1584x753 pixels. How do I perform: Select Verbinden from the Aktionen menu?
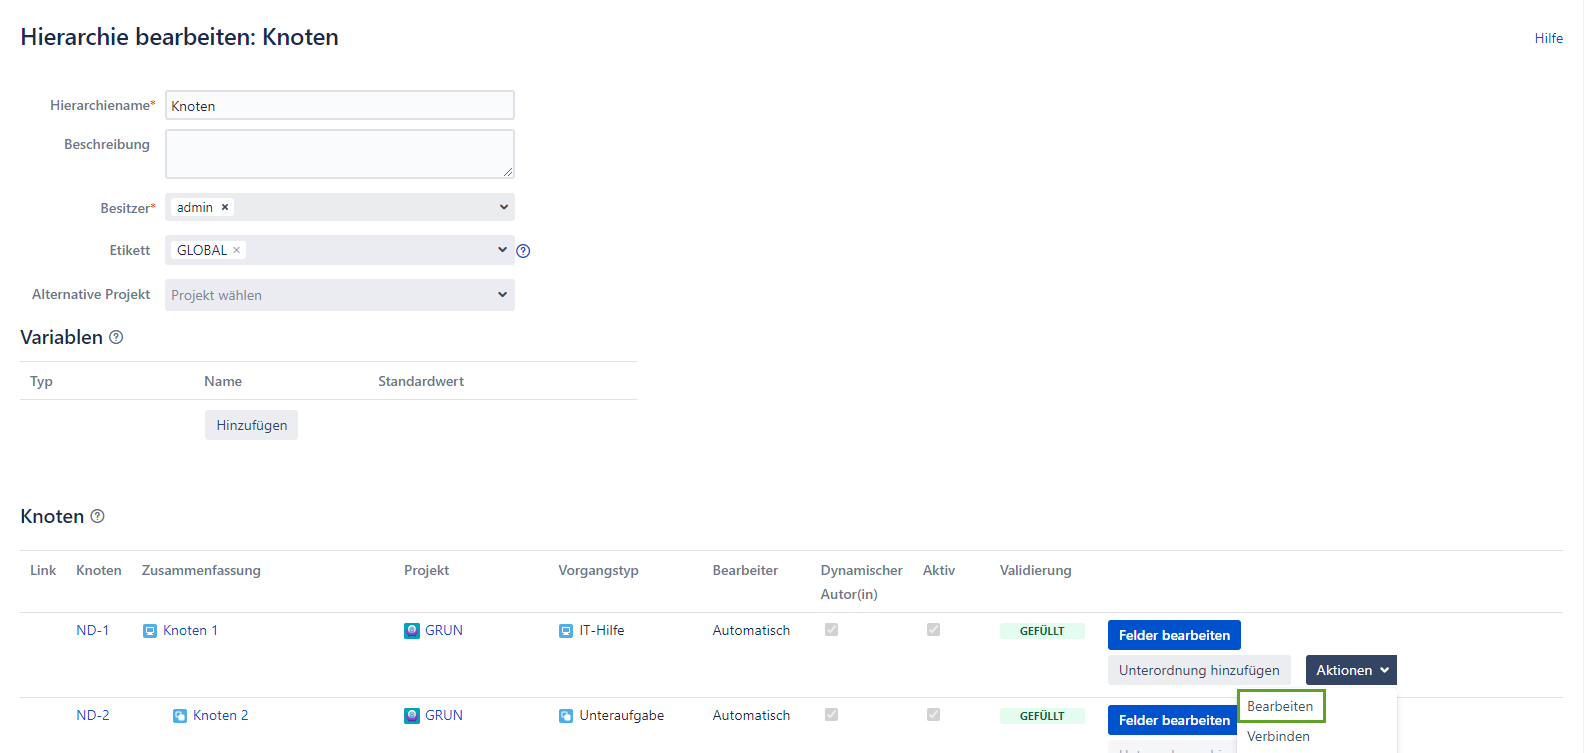click(x=1278, y=736)
